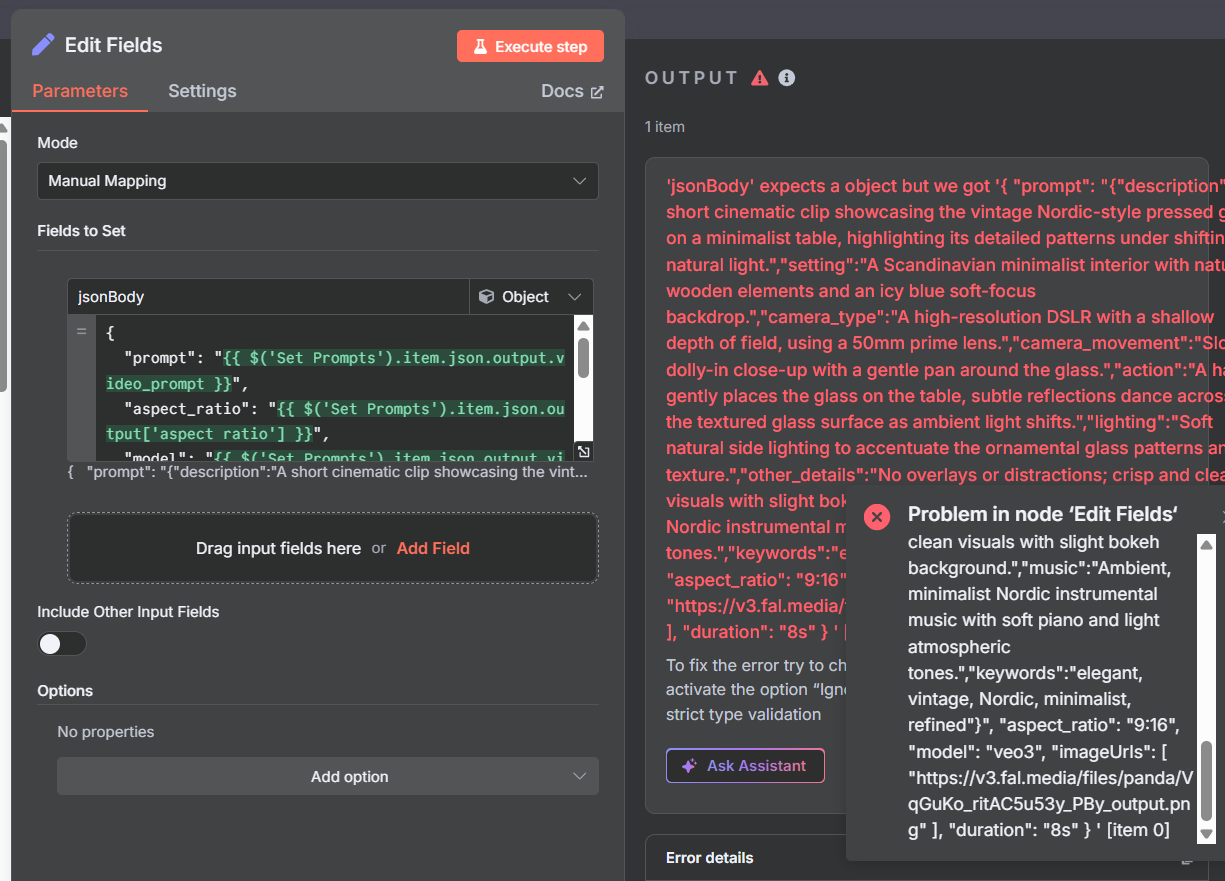Click the equals expression icon in code editor
Viewport: 1225px width, 881px height.
tap(81, 332)
